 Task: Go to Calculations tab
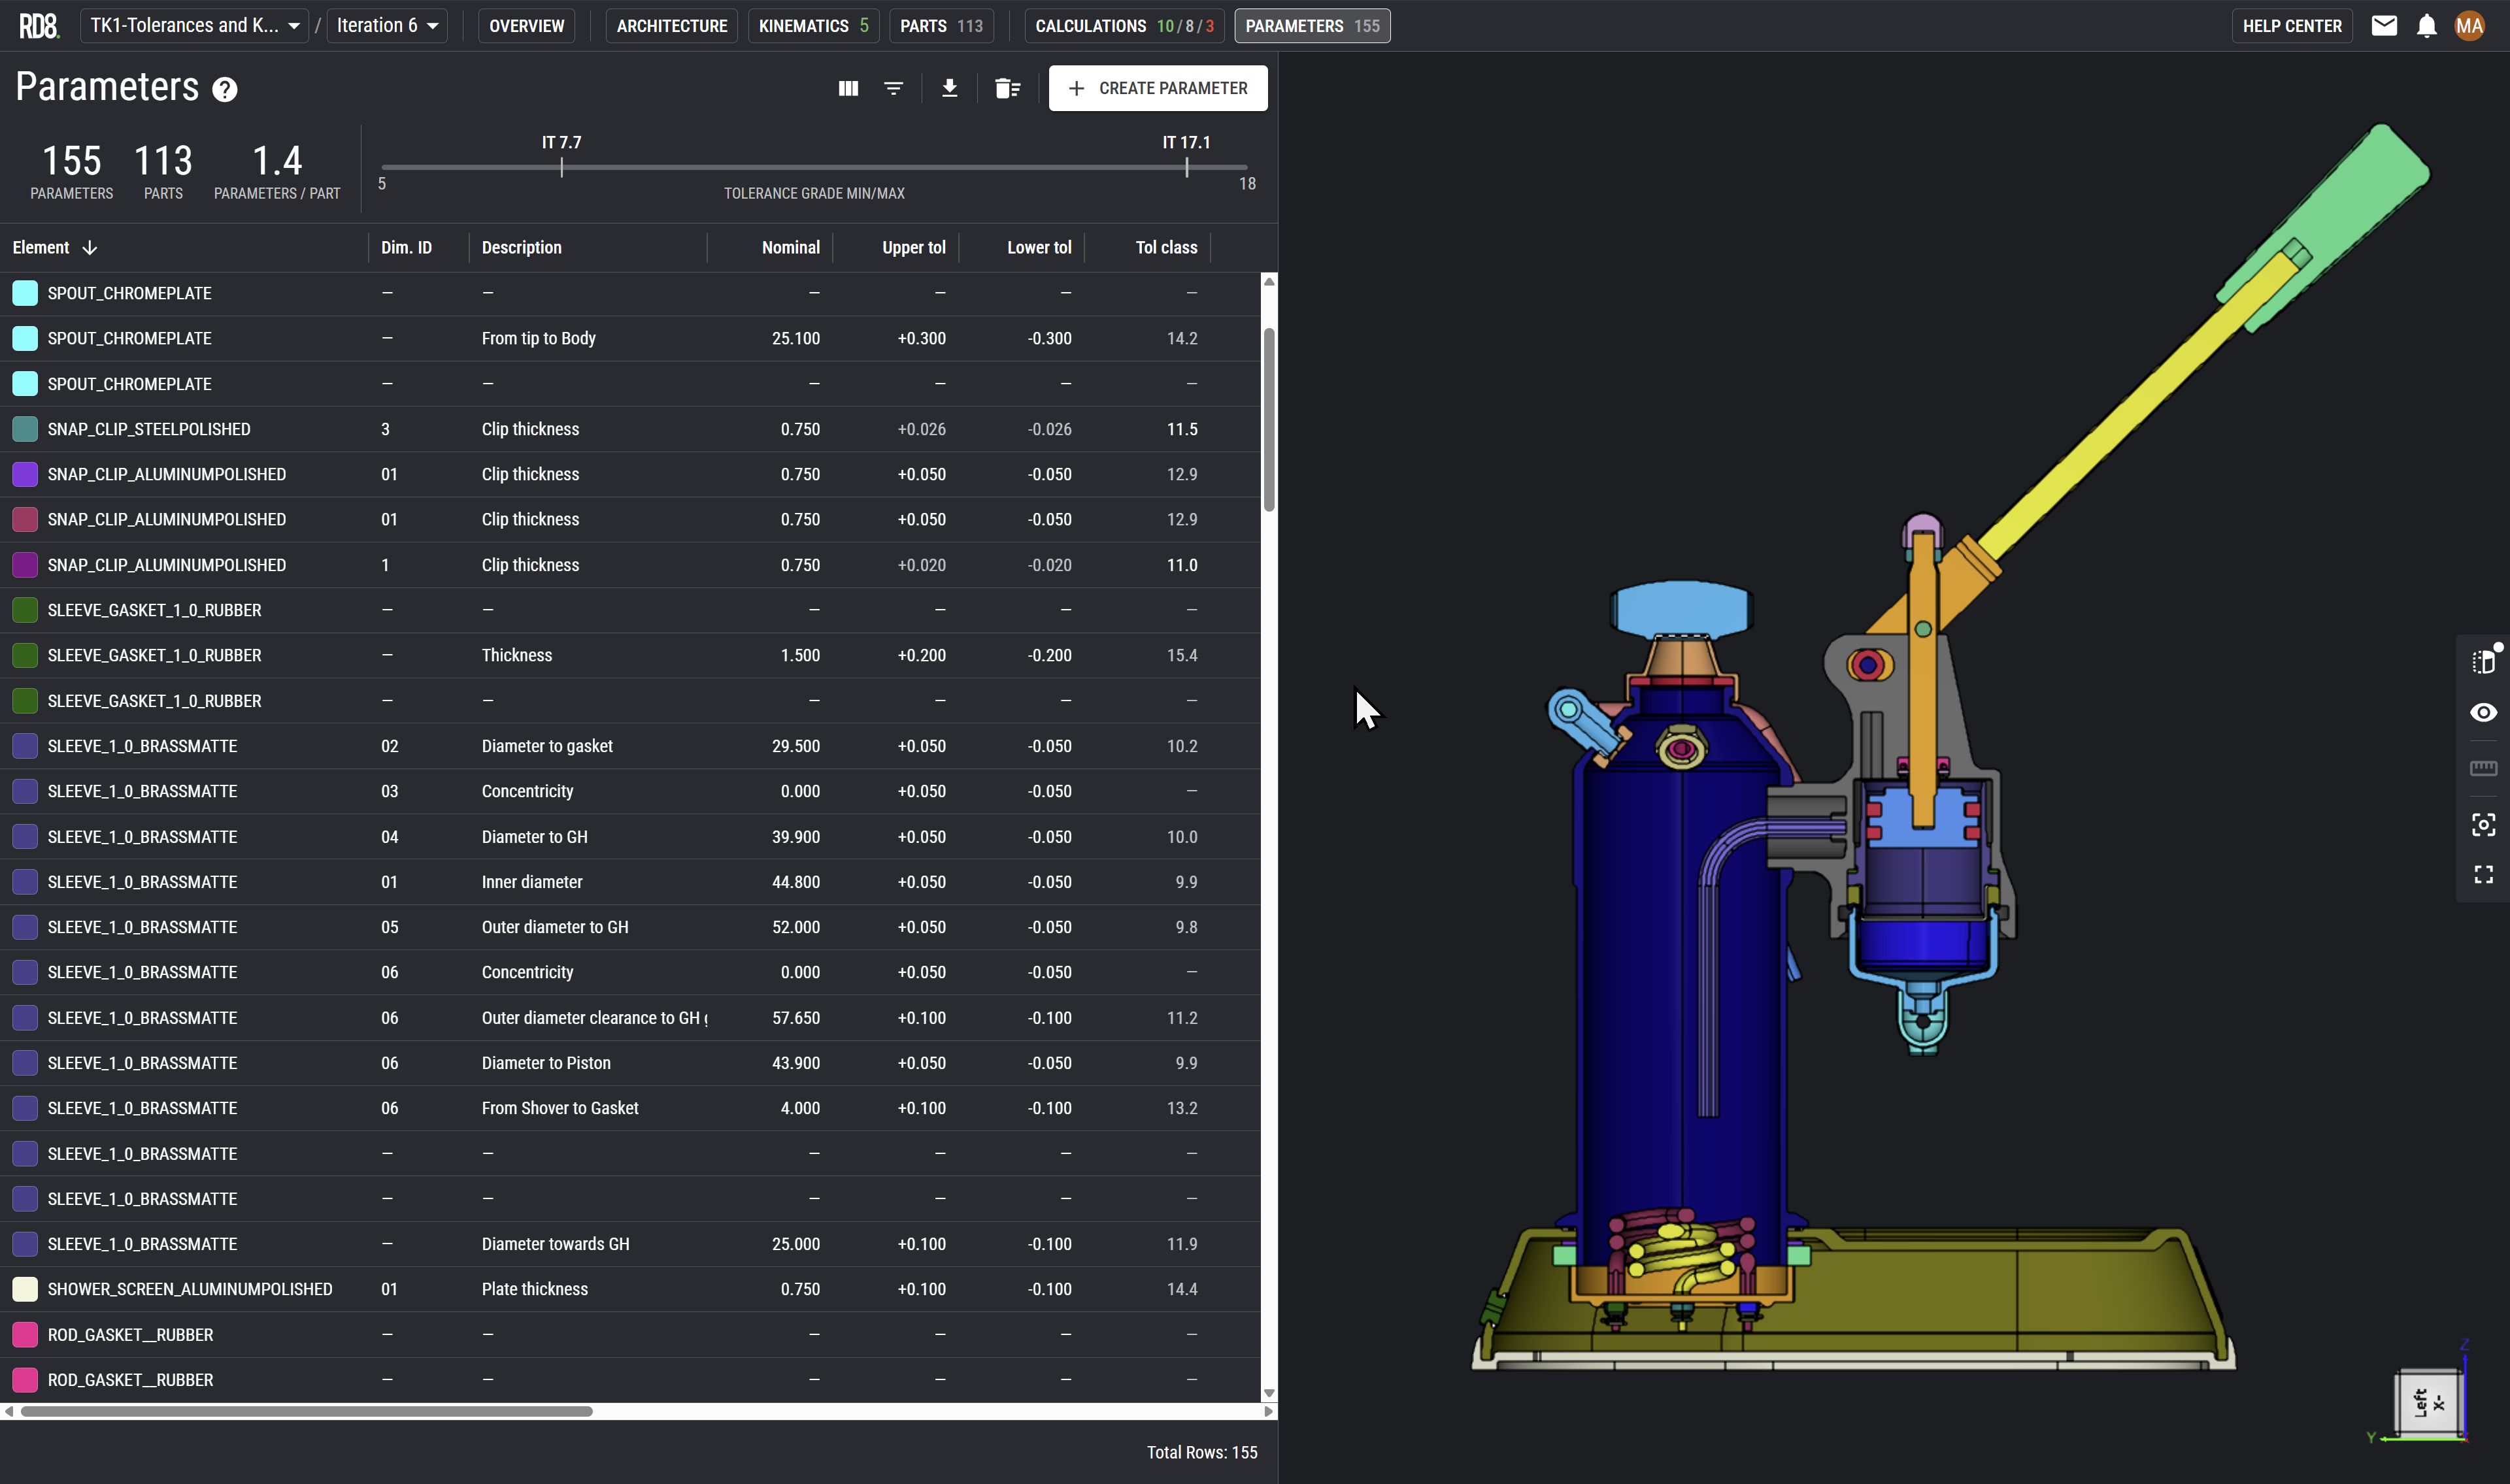1123,26
